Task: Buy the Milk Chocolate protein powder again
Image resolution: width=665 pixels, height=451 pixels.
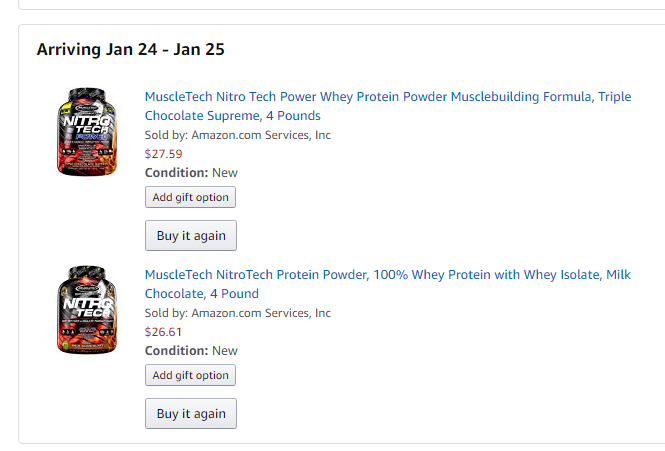Action: click(x=191, y=413)
